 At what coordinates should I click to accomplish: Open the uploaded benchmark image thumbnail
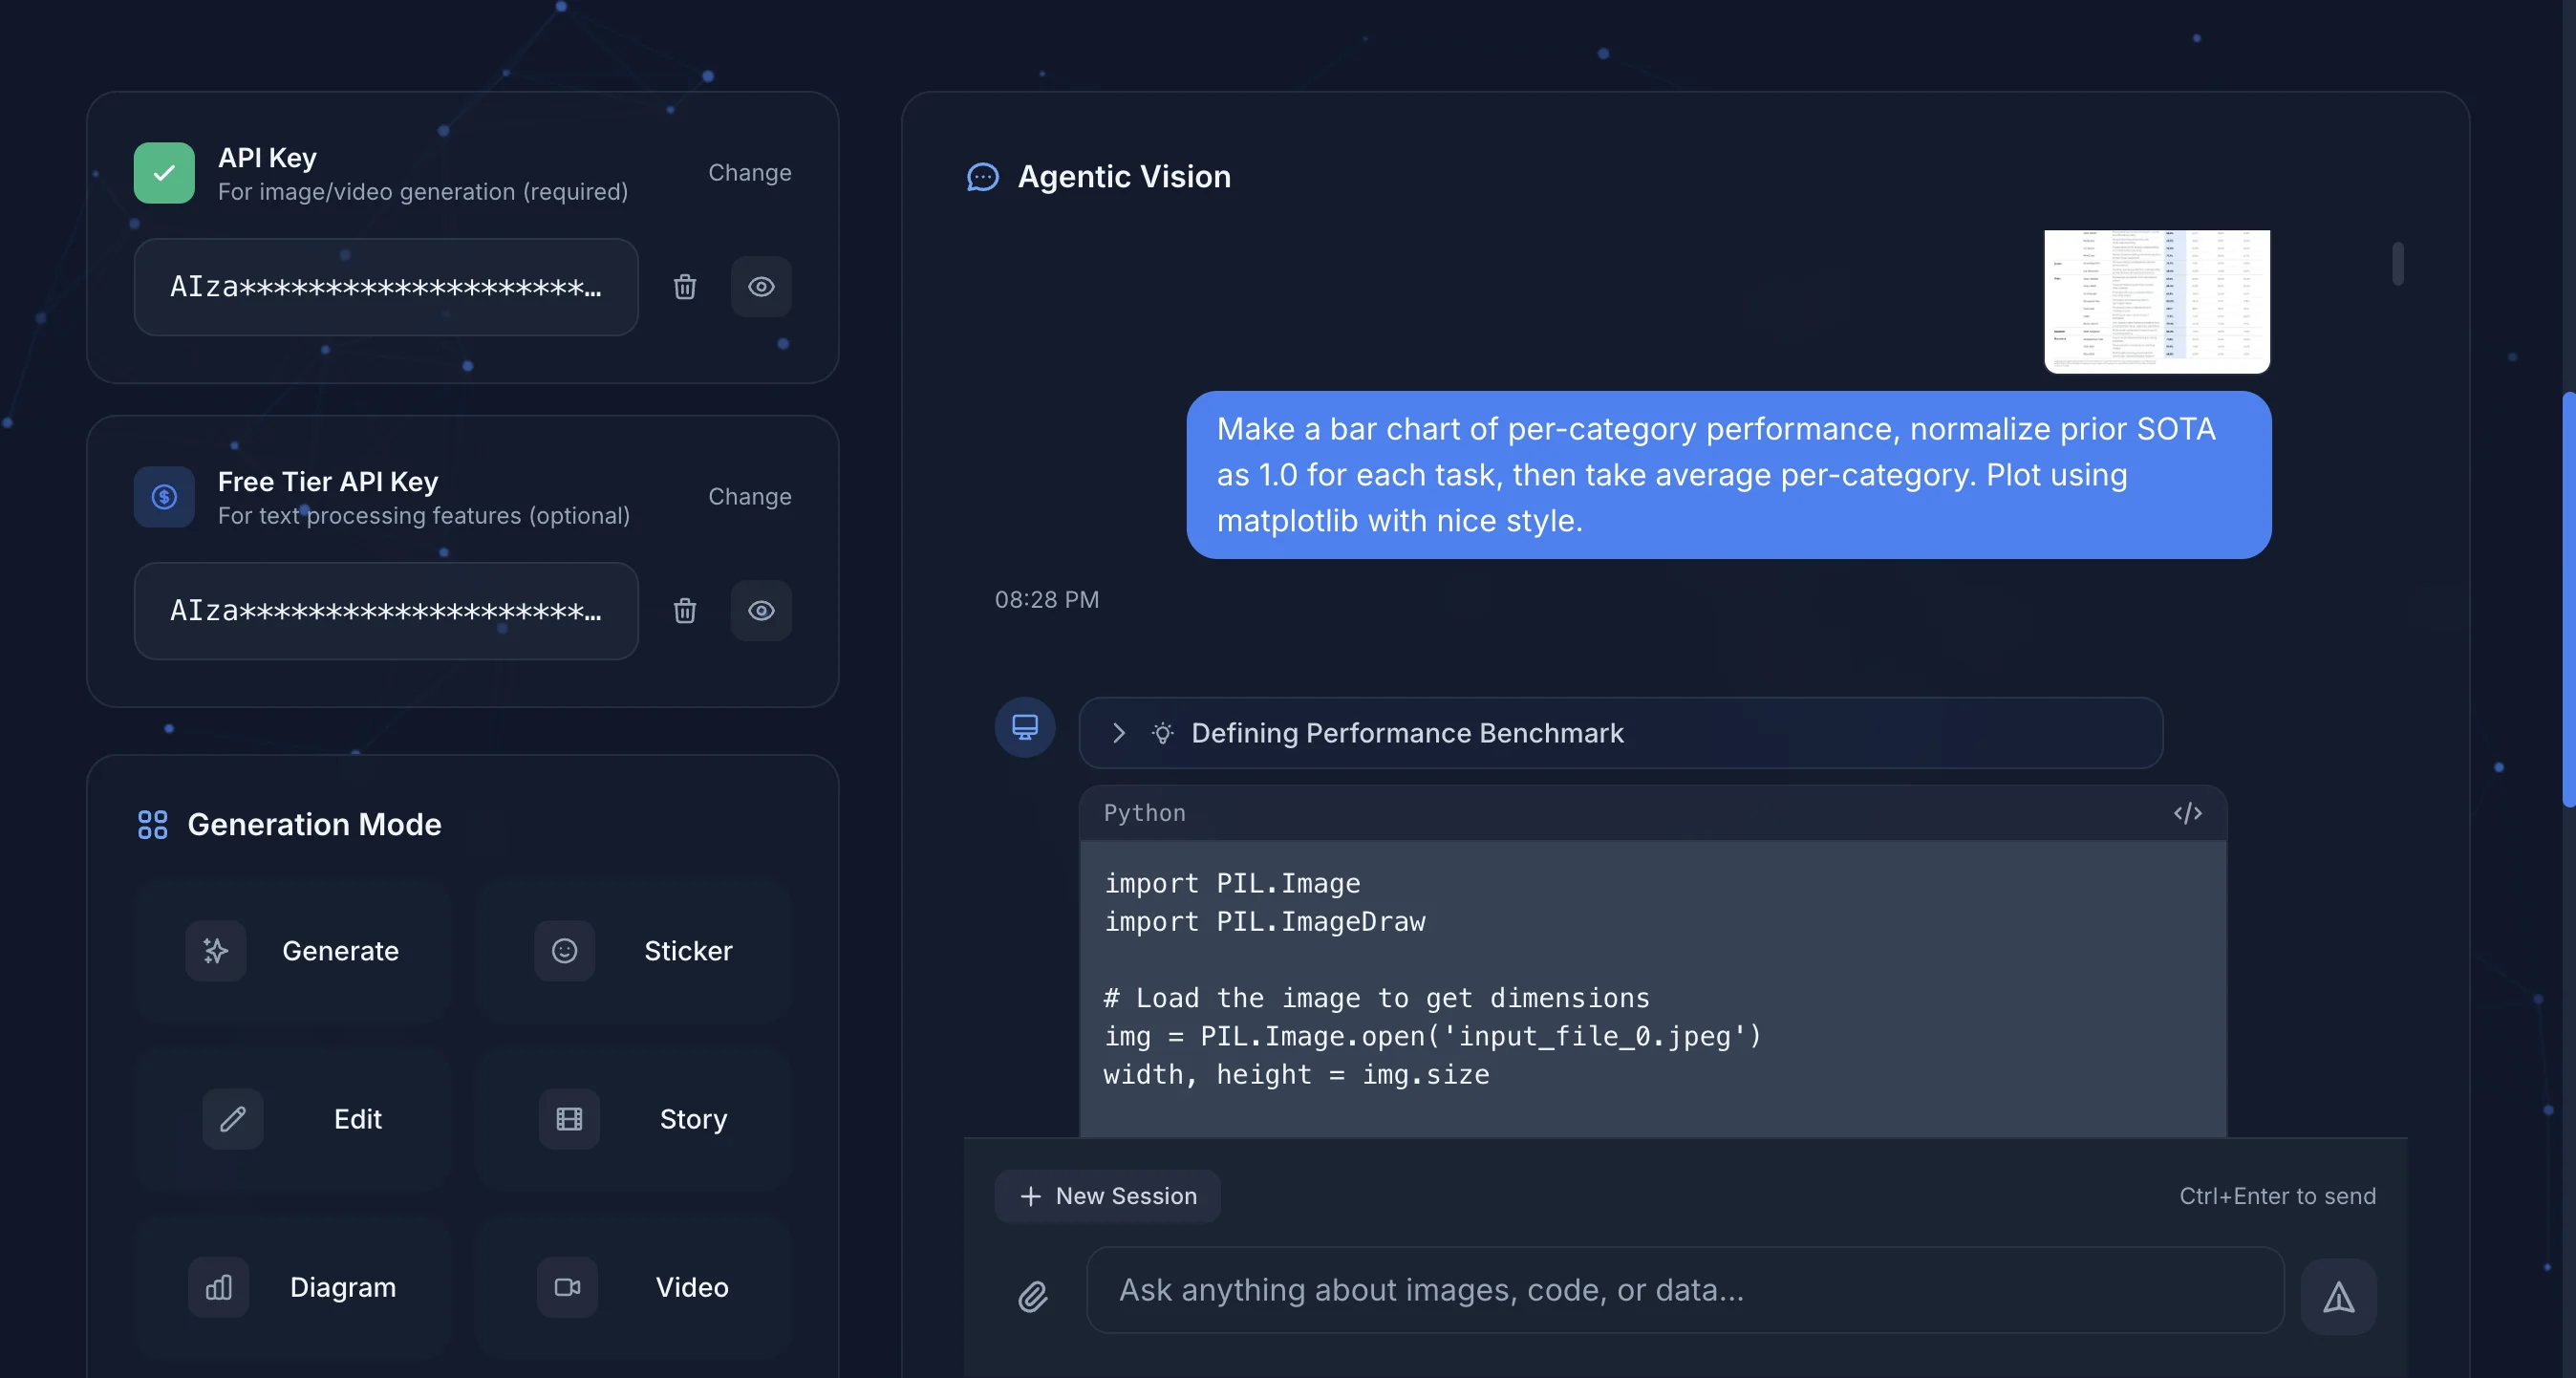coord(2156,301)
